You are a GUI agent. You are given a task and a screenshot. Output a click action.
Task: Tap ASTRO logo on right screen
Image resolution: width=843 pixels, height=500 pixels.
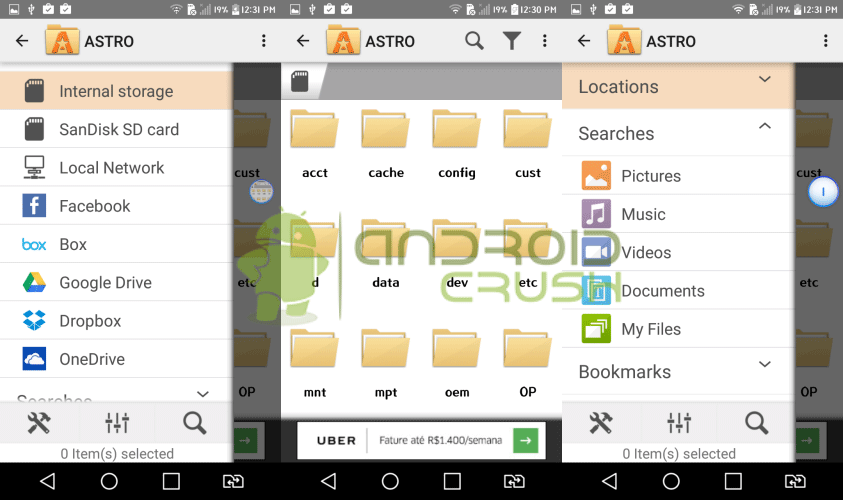(x=624, y=41)
